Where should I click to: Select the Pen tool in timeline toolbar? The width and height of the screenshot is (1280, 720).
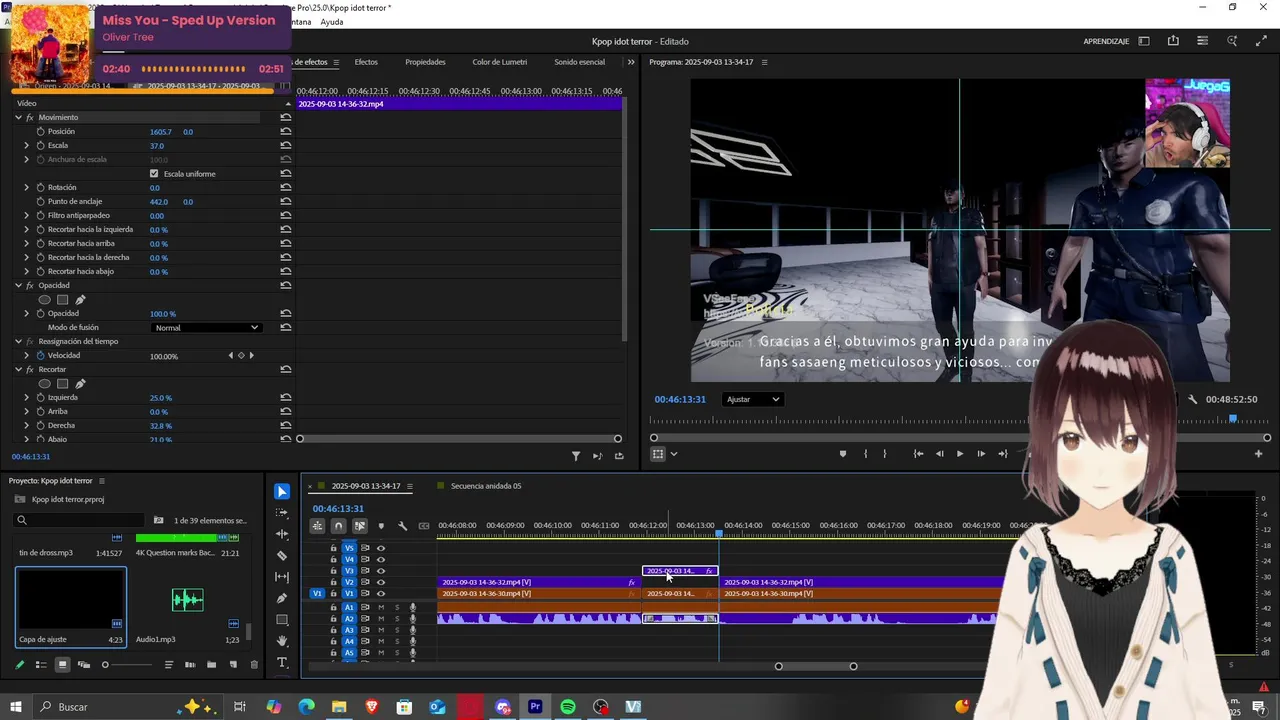click(x=282, y=598)
